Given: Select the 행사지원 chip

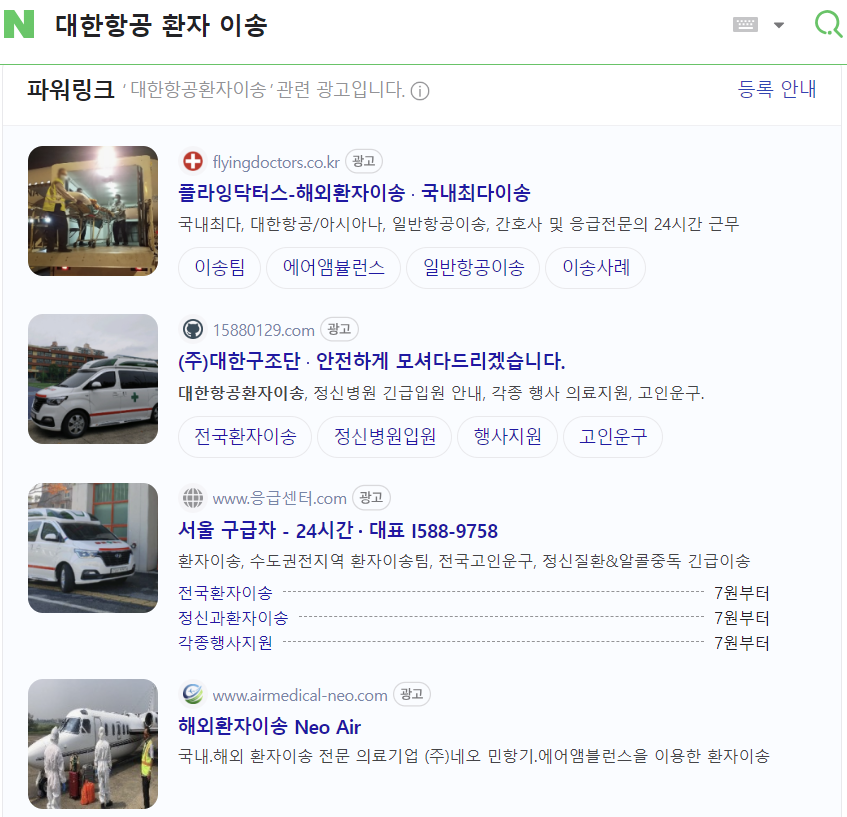Looking at the screenshot, I should [x=507, y=436].
